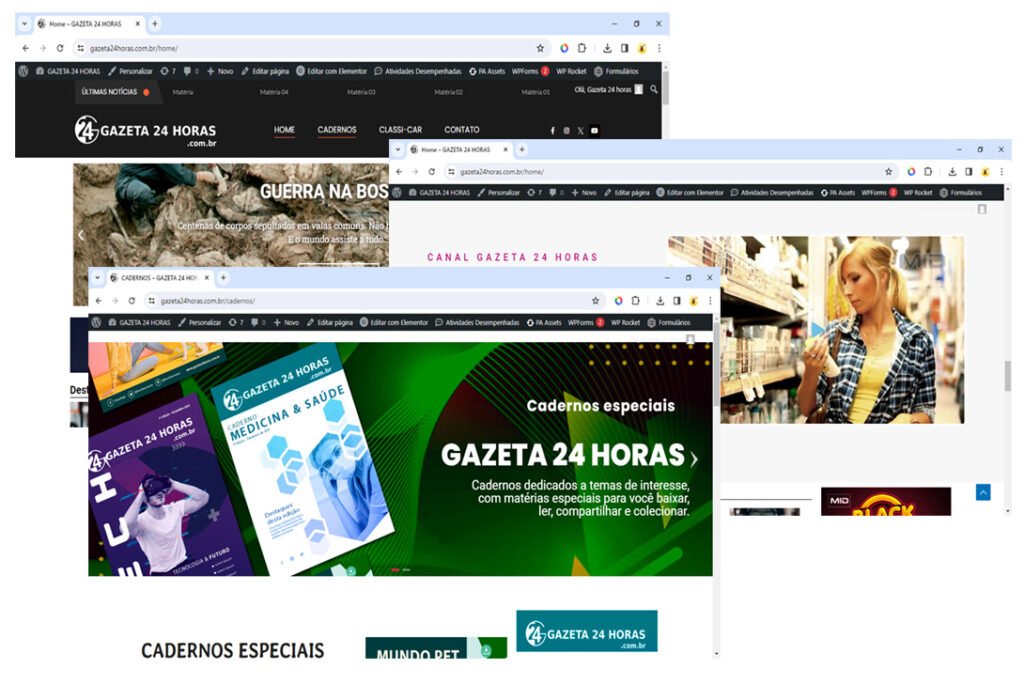Expand the Novo menu in the right Home window
Screen dimensions: 1024x684
pos(584,193)
